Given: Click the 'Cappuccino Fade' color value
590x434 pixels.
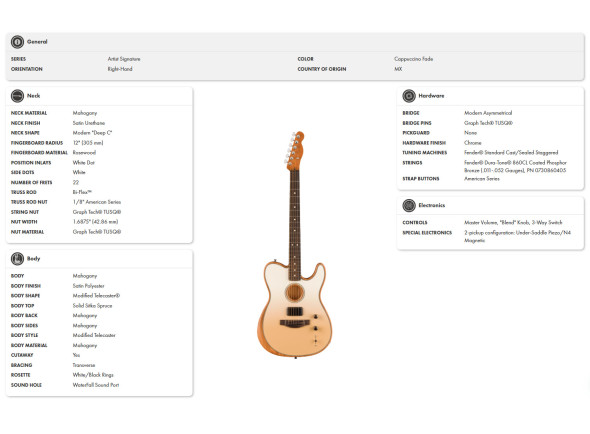Looking at the screenshot, I should point(414,59).
